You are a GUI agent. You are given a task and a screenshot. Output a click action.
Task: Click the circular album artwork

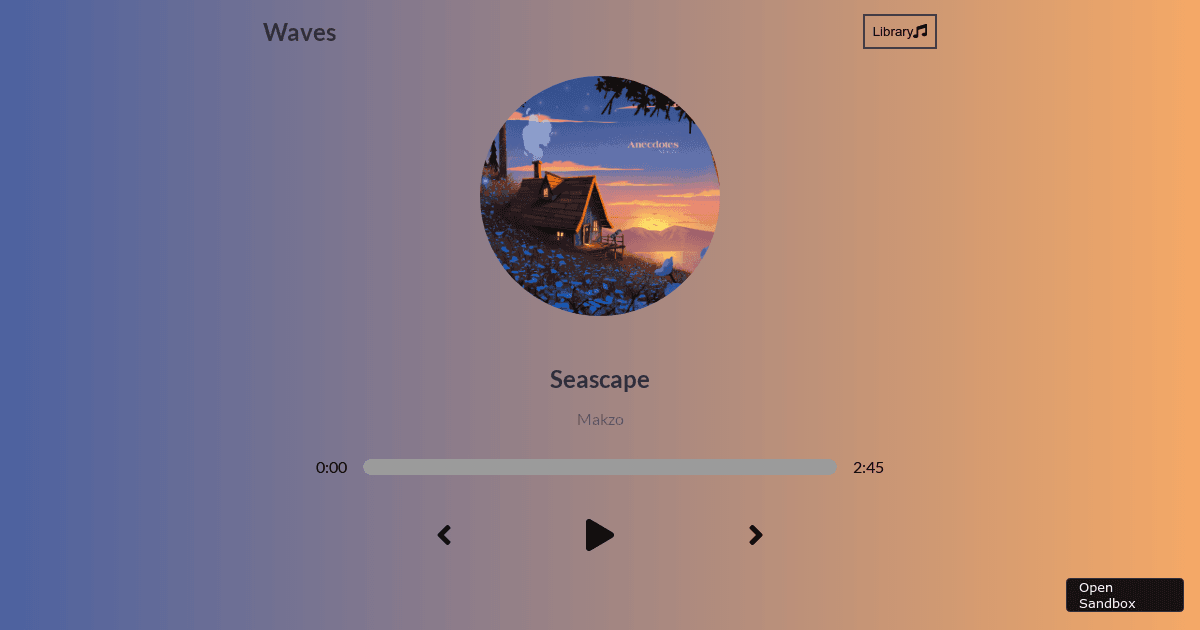coord(600,196)
